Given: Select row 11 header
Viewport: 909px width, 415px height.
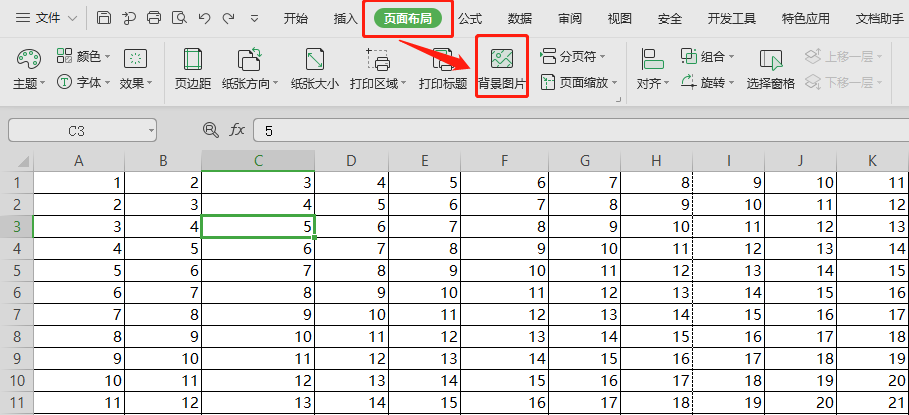Looking at the screenshot, I should point(17,402).
